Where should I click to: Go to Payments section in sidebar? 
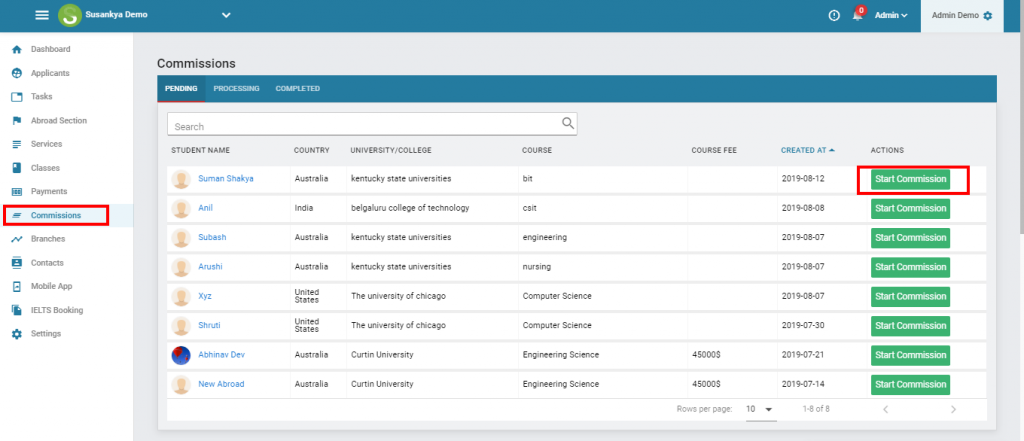(x=48, y=191)
